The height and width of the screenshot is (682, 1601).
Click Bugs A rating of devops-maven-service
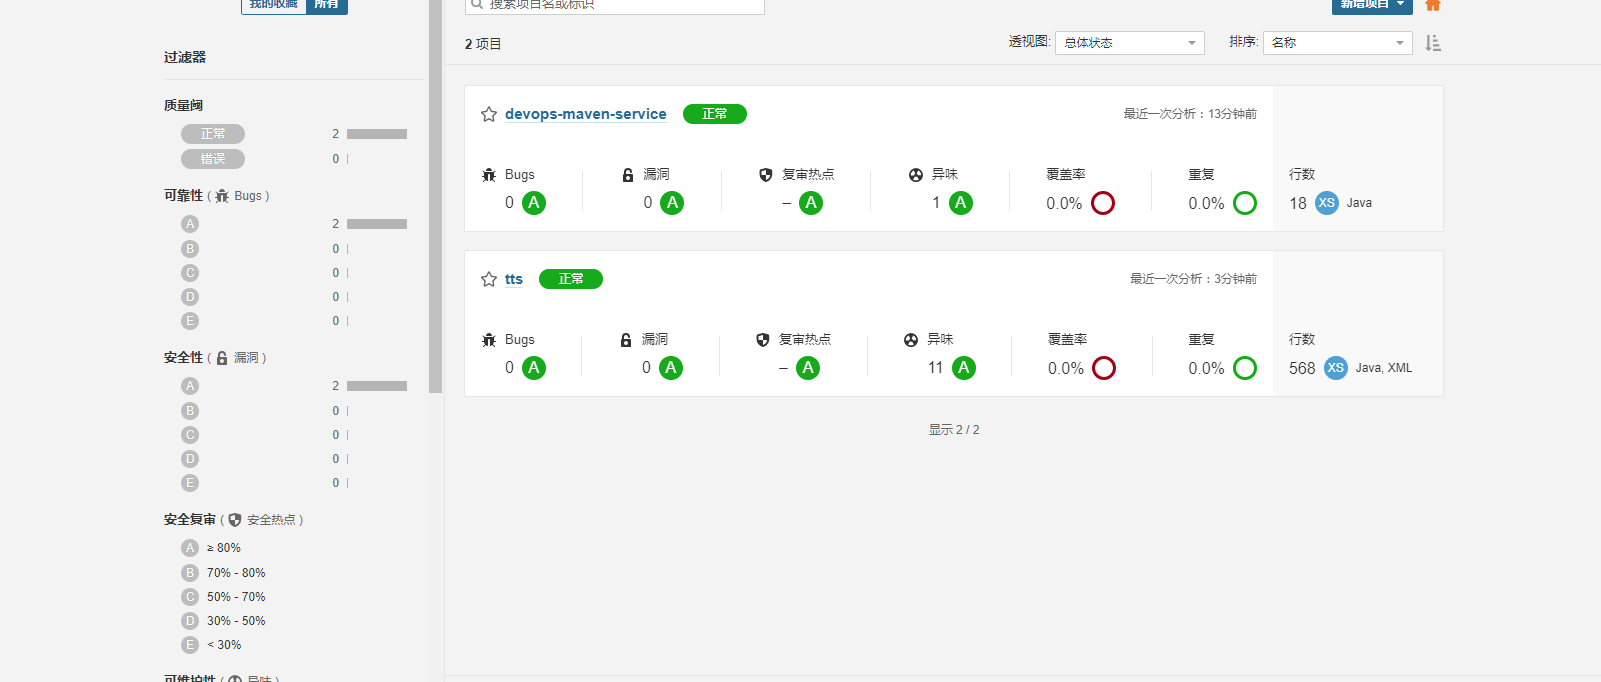(534, 203)
